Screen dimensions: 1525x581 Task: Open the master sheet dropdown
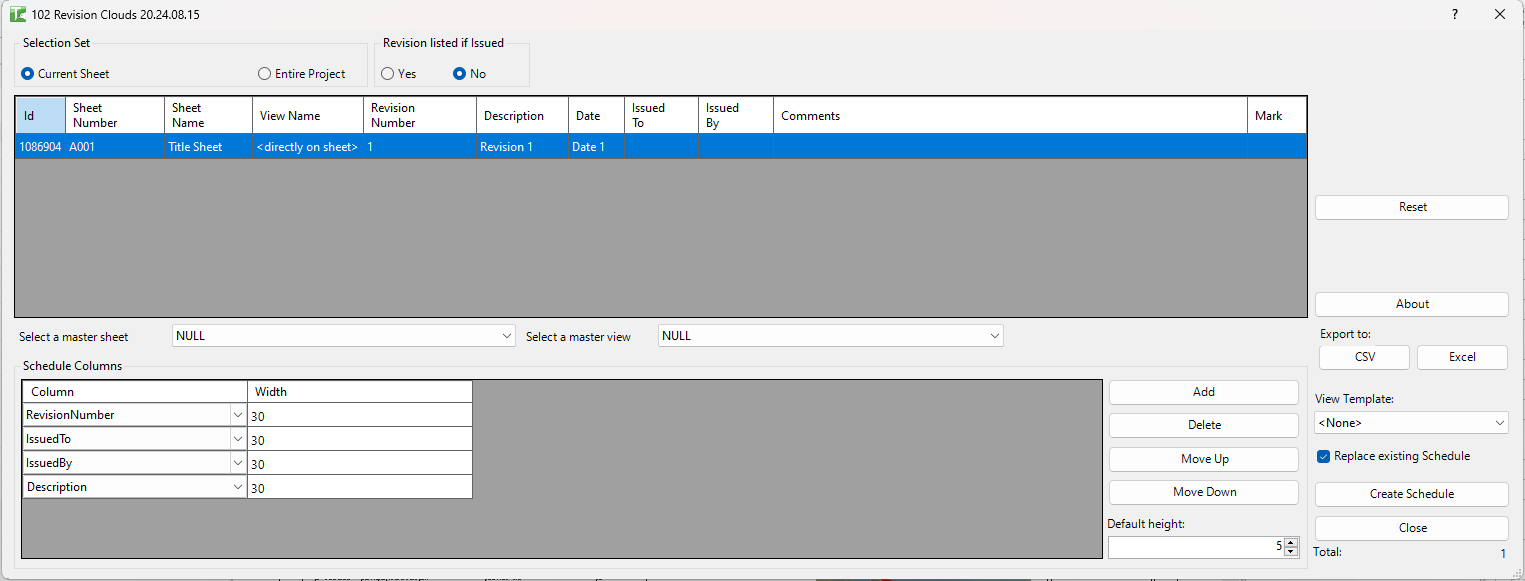507,336
